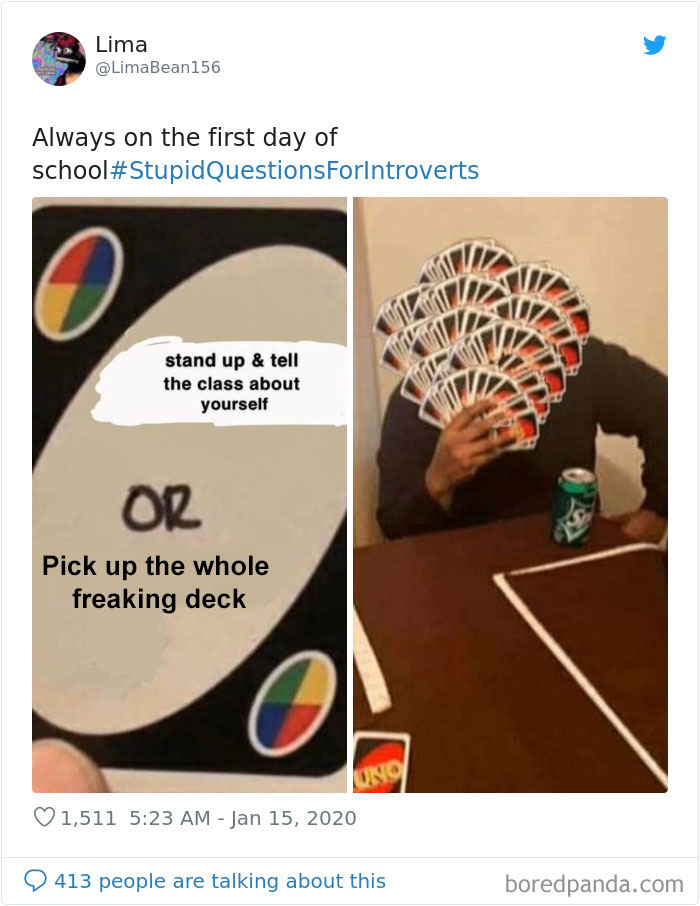This screenshot has width=700, height=906.
Task: Click the 'stand up & tell the class' caption
Action: [231, 382]
